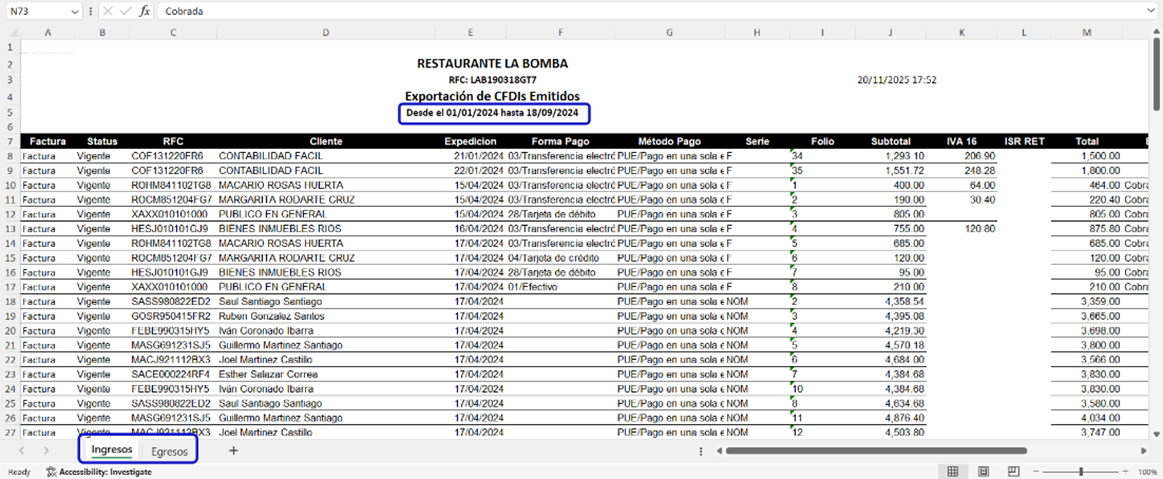The height and width of the screenshot is (479, 1163).
Task: Click the horizontal scroll left arrow
Action: pos(718,450)
